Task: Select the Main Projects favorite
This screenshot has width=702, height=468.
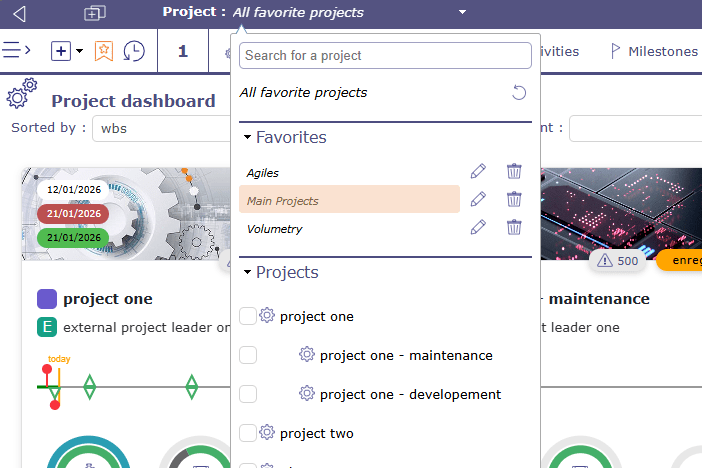Action: coord(283,201)
